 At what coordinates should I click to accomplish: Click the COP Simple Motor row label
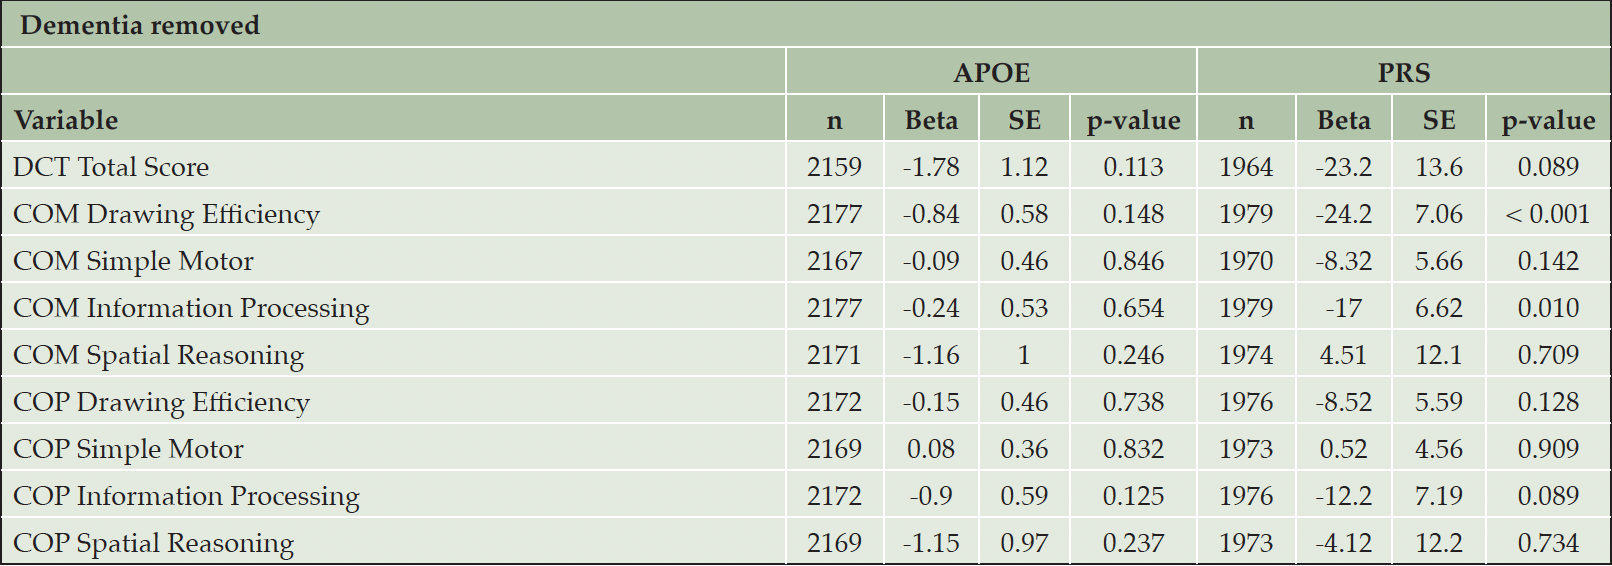pos(128,450)
